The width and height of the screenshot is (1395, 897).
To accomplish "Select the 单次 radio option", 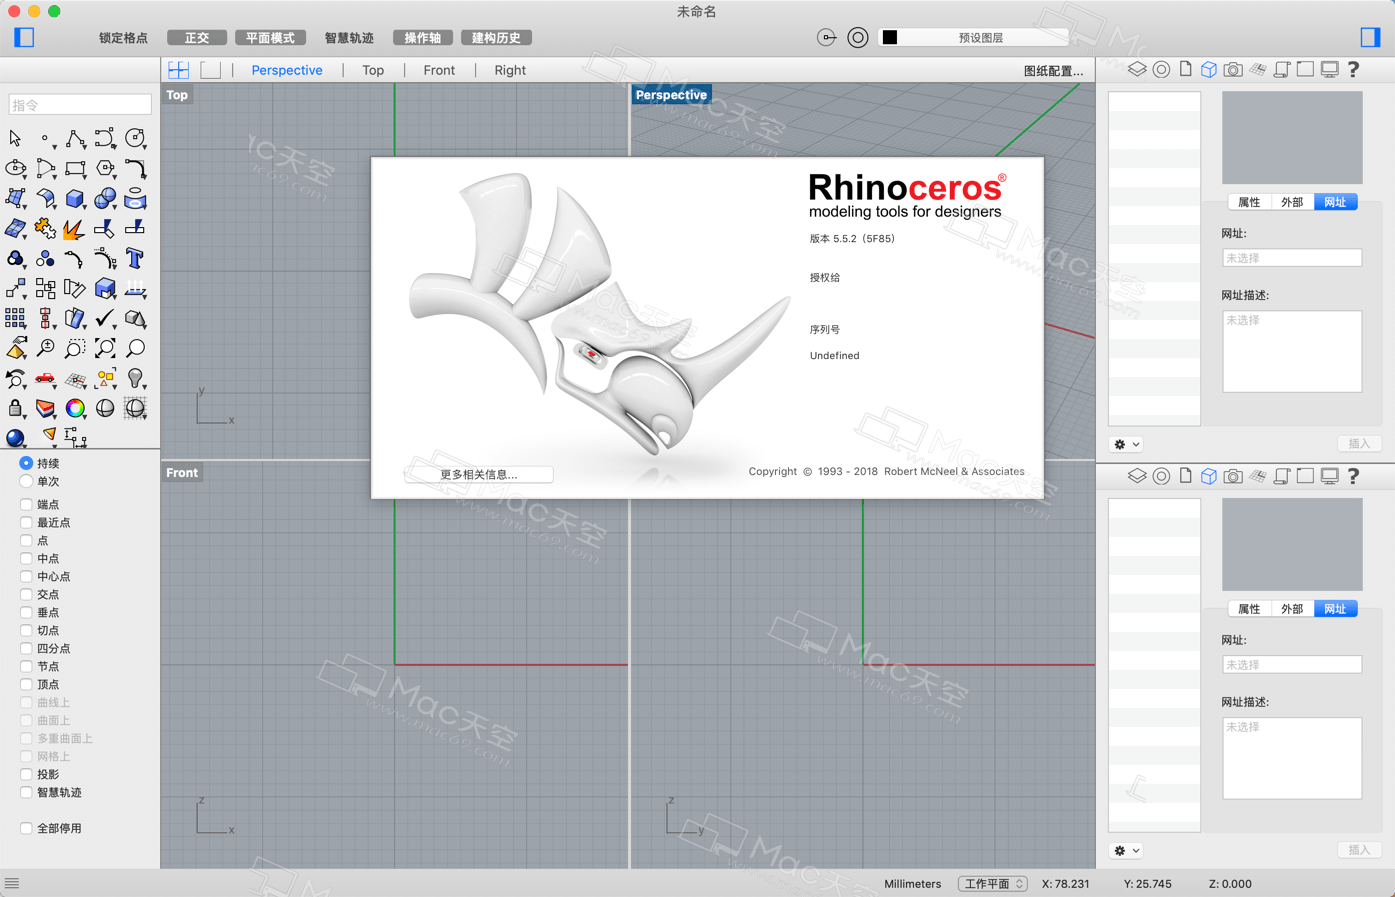I will point(26,482).
